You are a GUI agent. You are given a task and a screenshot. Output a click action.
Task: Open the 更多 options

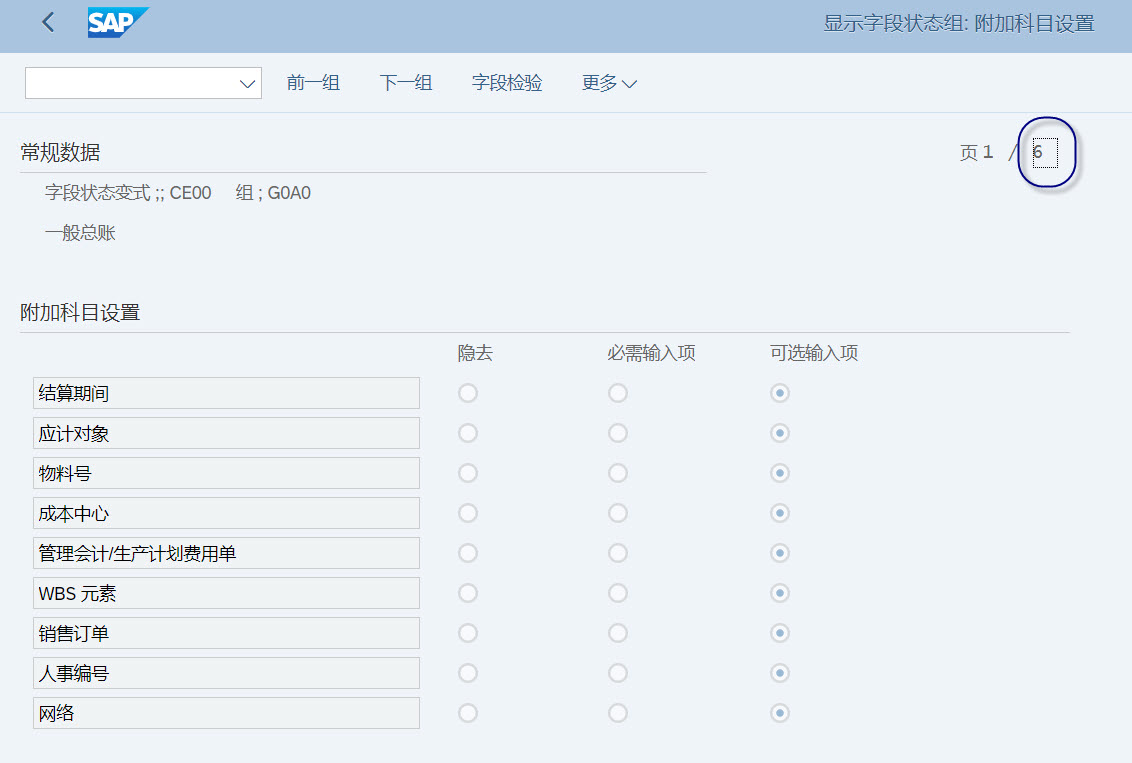click(609, 83)
